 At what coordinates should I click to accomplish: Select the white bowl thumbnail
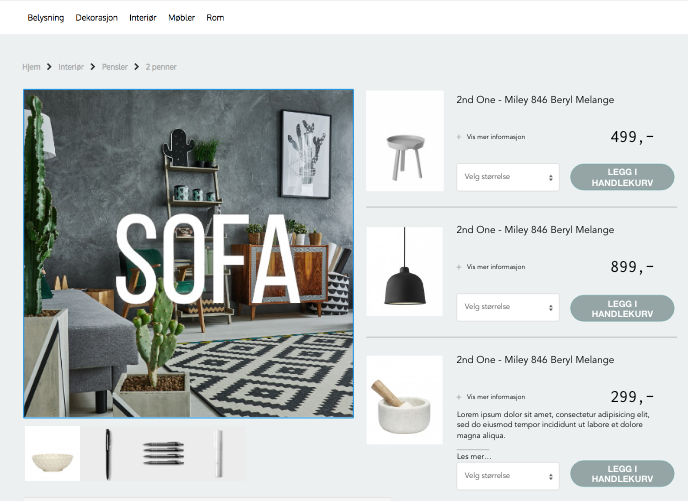52,454
